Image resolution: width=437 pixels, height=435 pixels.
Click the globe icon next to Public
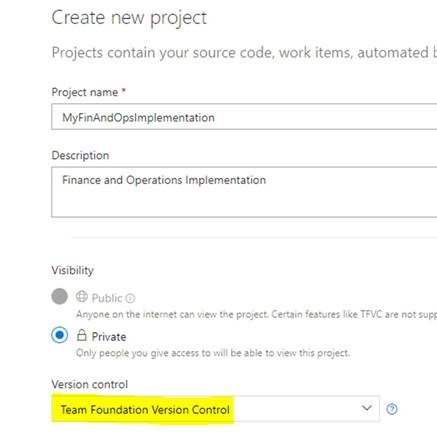pyautogui.click(x=82, y=296)
